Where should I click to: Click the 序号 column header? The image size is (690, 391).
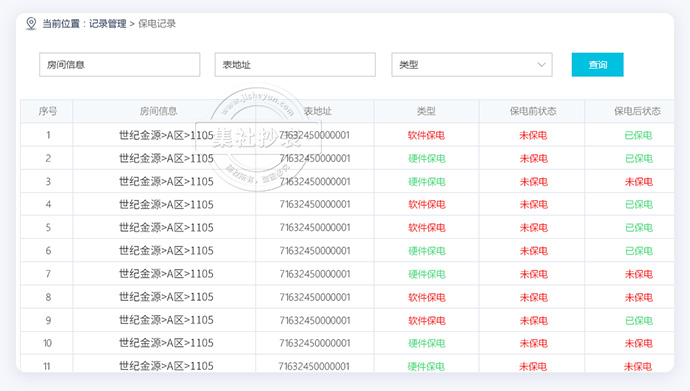pyautogui.click(x=48, y=111)
